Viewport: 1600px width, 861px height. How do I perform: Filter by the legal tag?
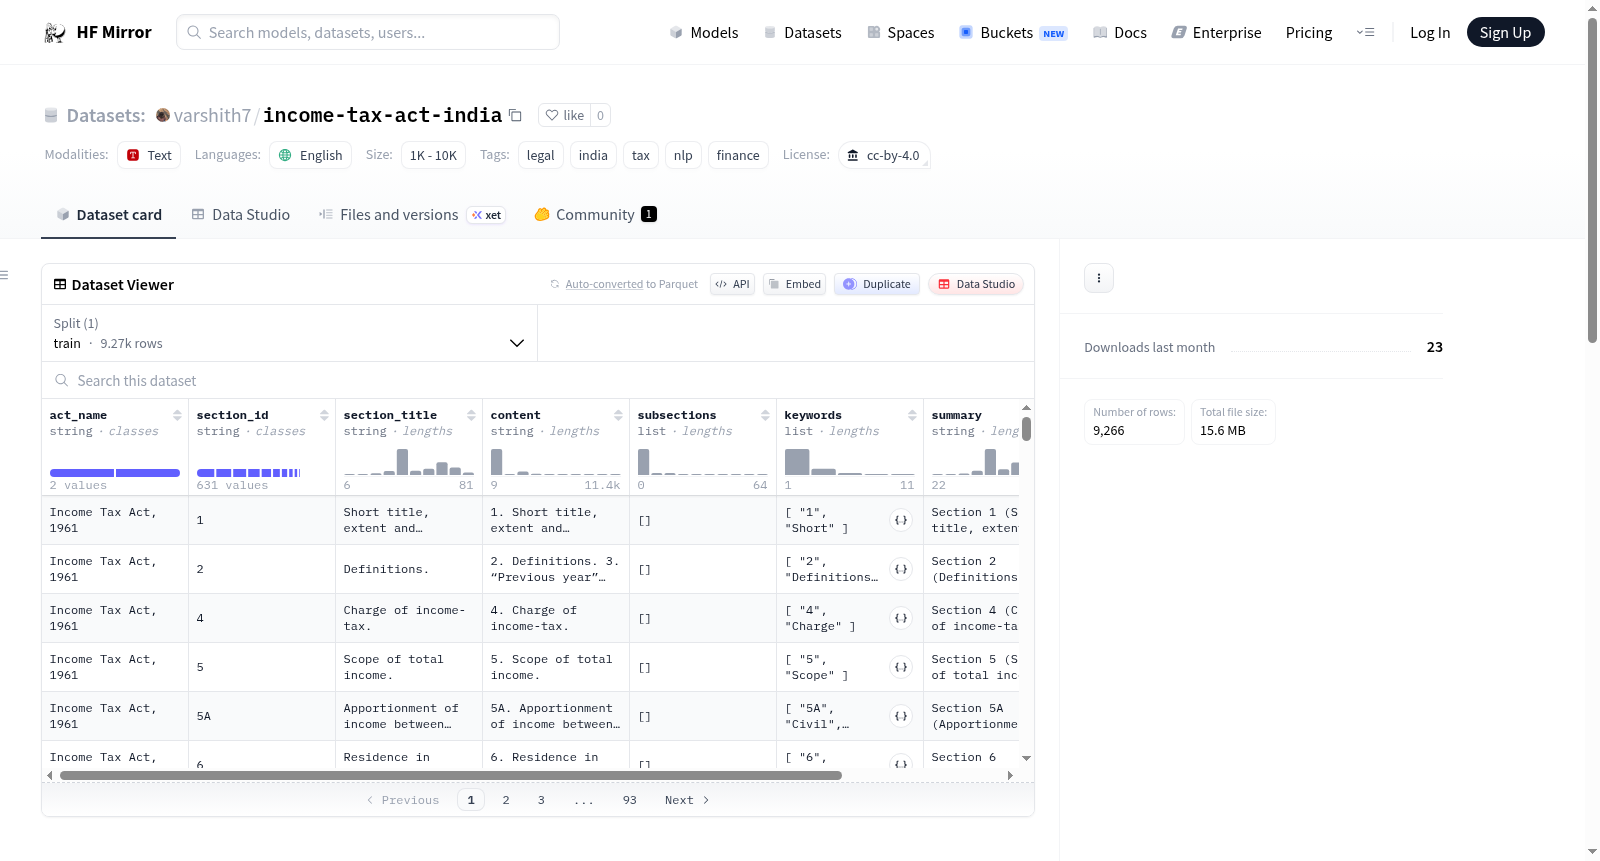coord(541,155)
